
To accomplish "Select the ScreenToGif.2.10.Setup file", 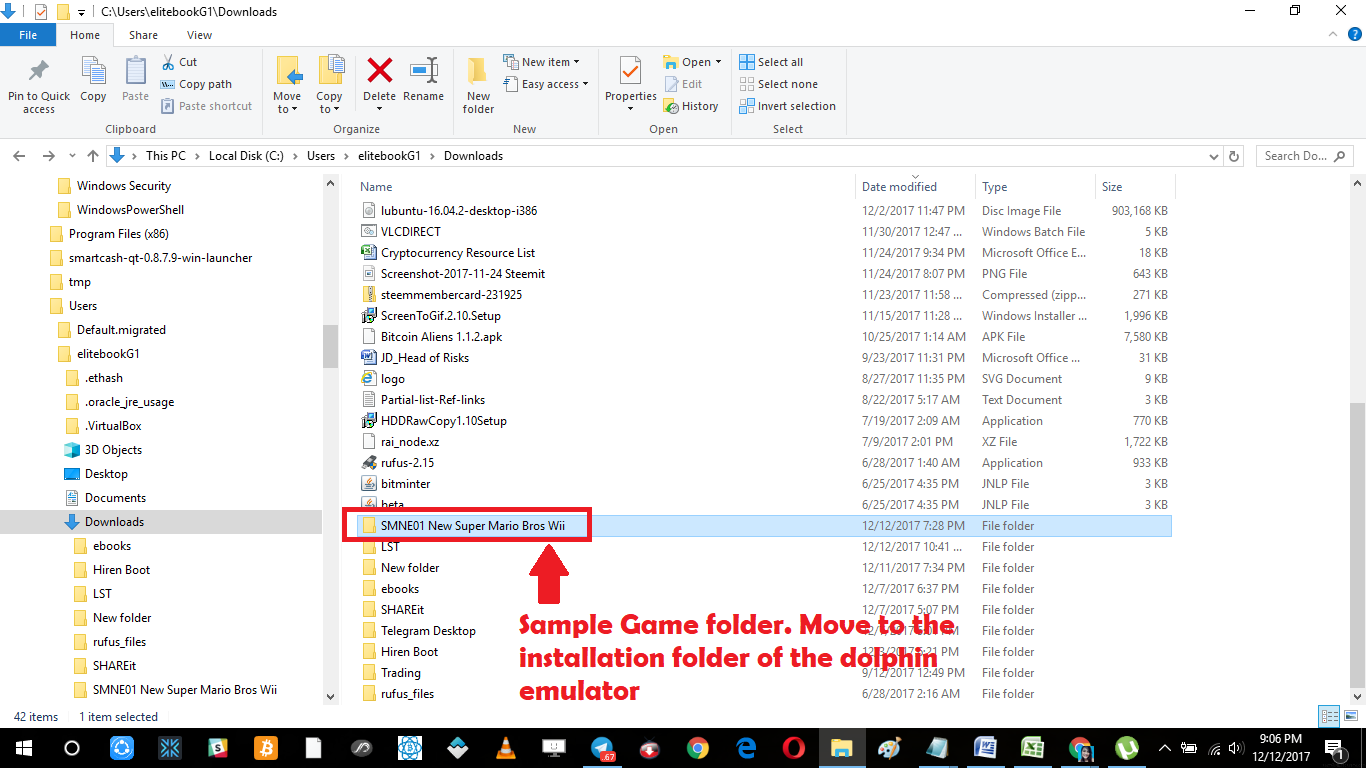I will pyautogui.click(x=441, y=316).
